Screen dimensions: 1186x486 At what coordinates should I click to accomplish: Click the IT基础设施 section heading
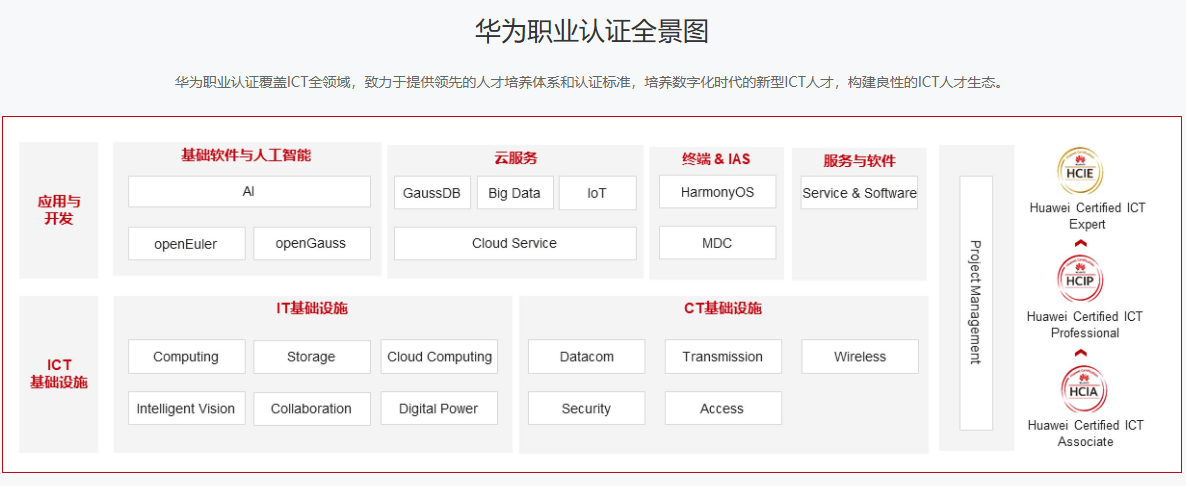click(312, 308)
